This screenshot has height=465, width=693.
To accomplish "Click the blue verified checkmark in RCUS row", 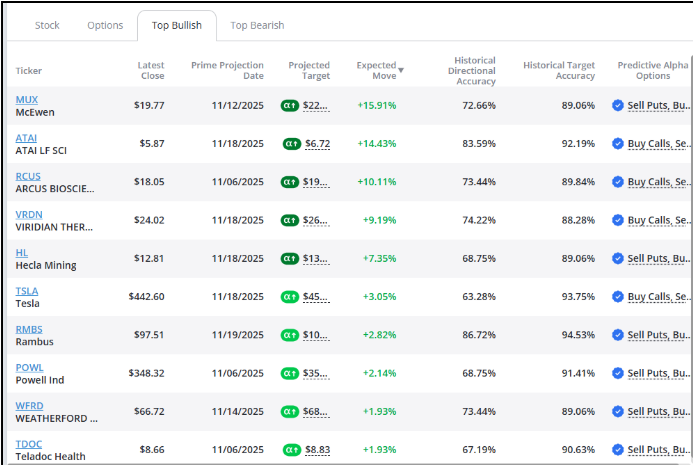I will pos(618,182).
